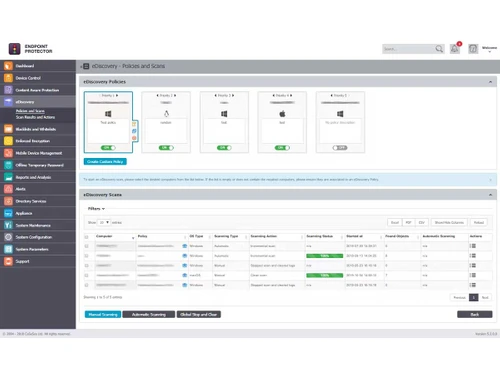Click the right arrow next to Priority 2
This screenshot has width=500, height=375.
[x=175, y=96]
